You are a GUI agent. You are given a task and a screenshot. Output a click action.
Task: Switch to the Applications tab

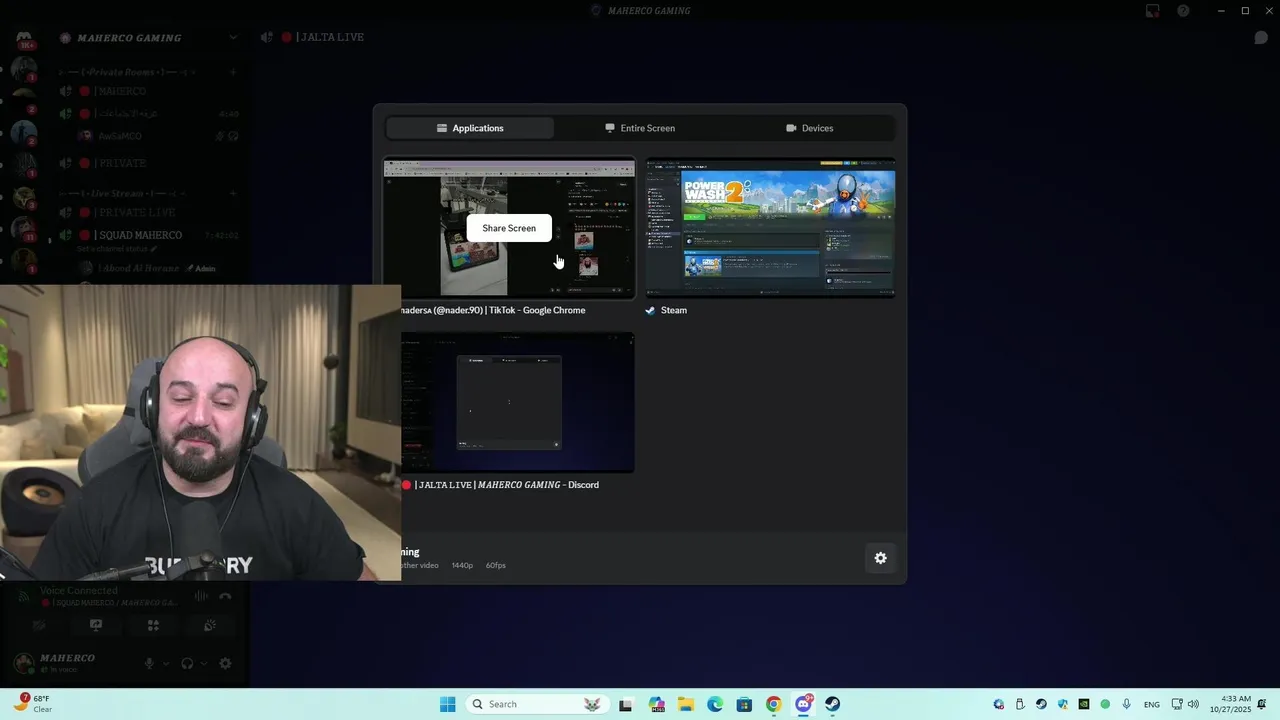[470, 128]
